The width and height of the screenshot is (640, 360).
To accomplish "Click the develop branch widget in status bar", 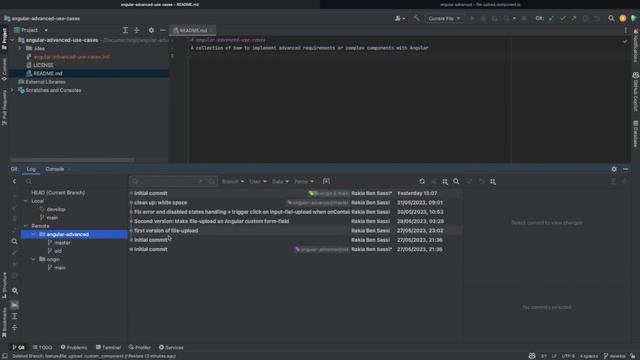I will [x=614, y=356].
